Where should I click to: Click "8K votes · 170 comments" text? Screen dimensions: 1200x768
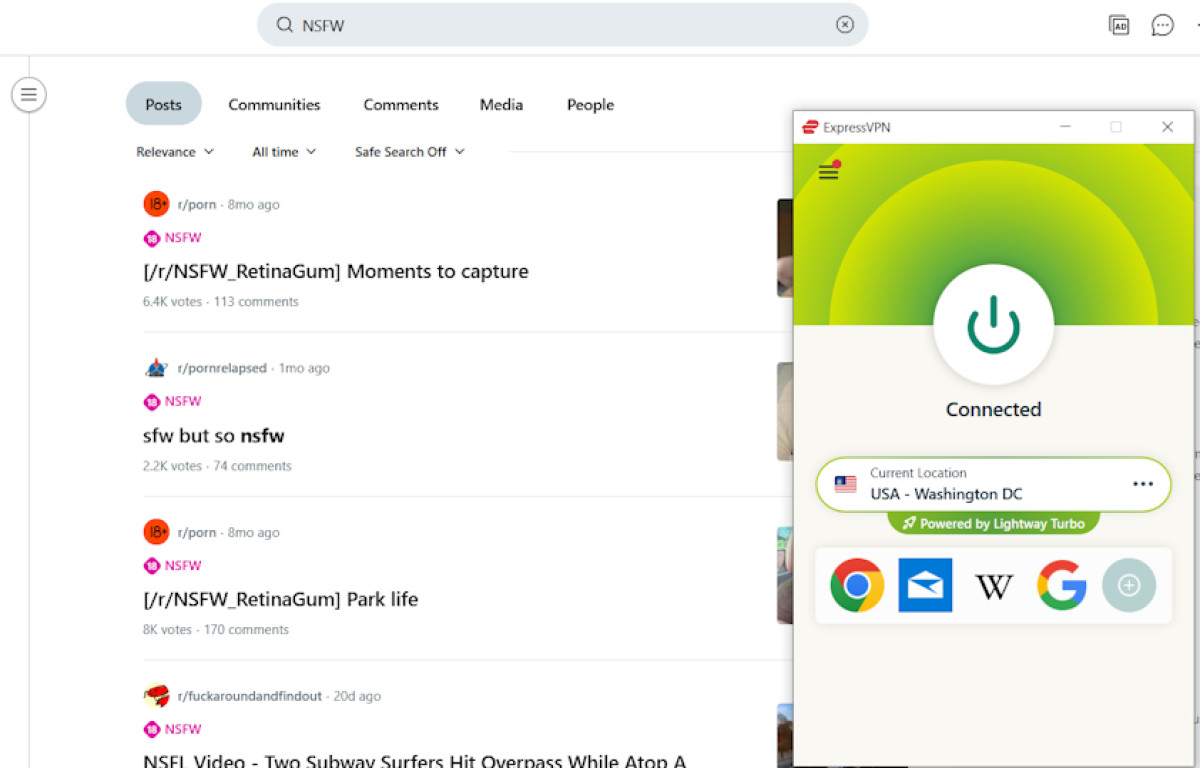216,630
